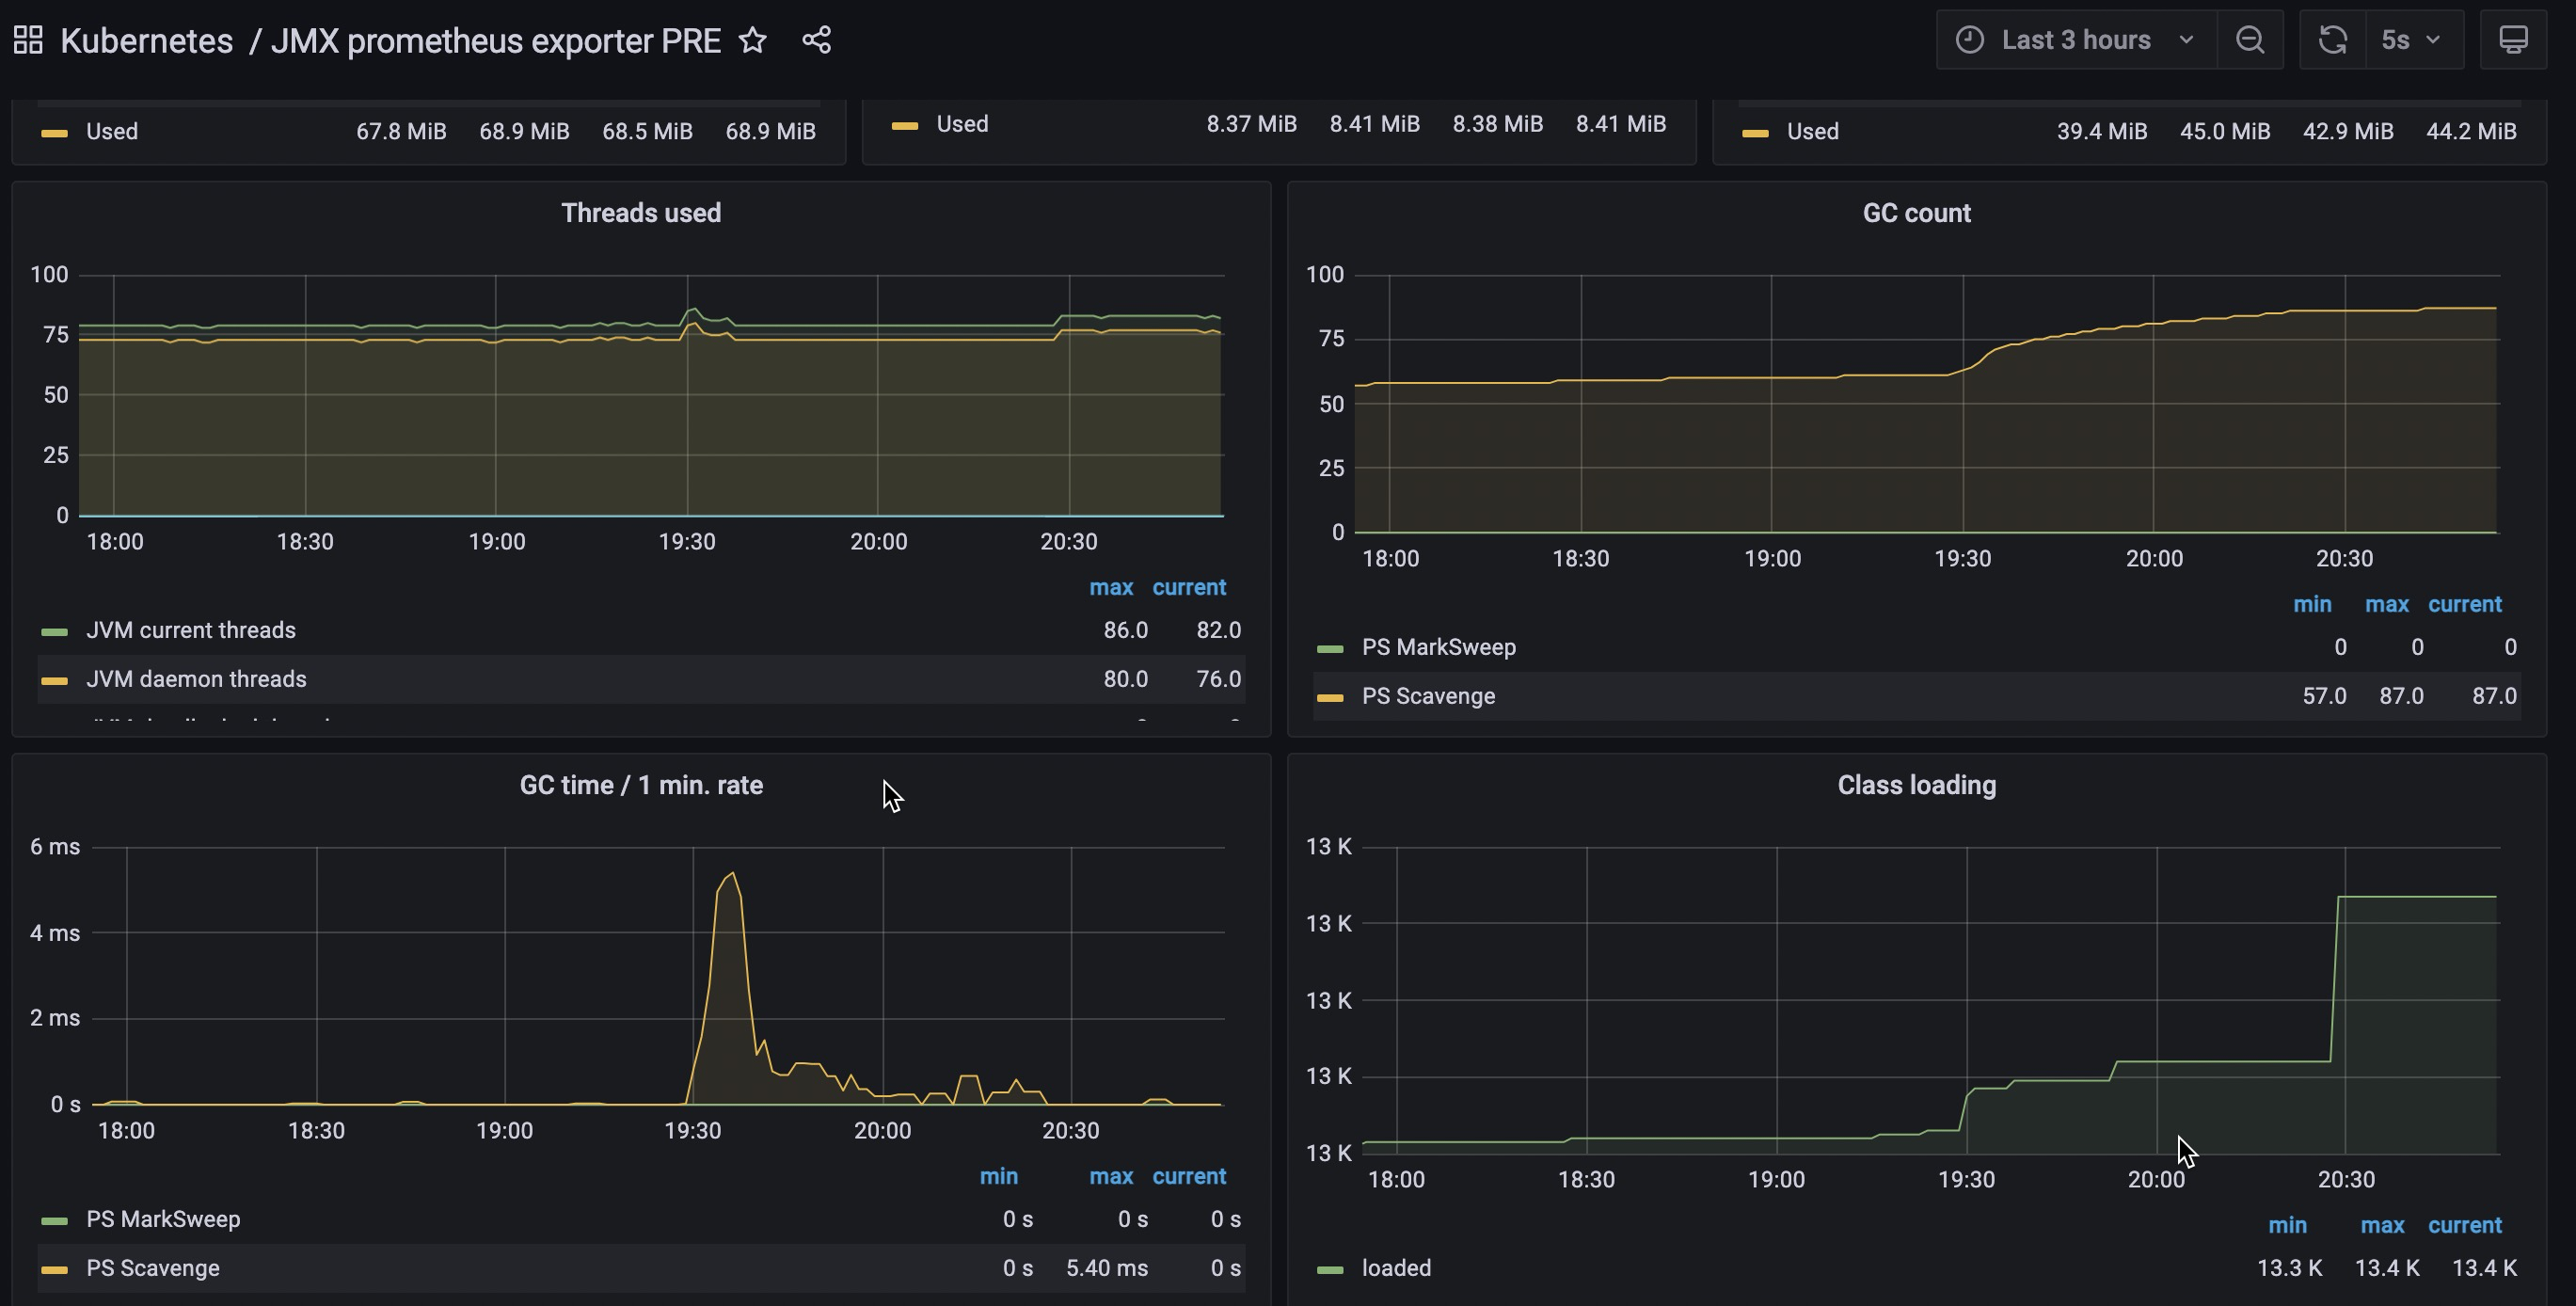
Task: Sort GC time legend by max
Action: pos(1111,1176)
